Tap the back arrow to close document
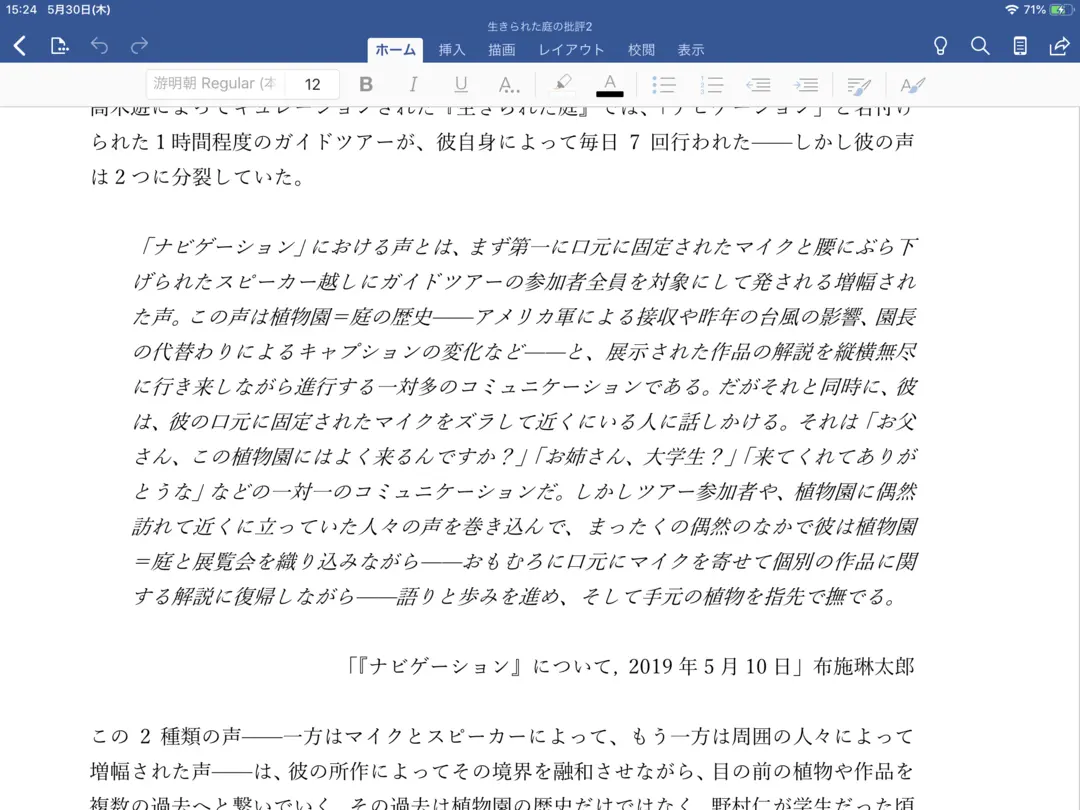Viewport: 1080px width, 810px height. (20, 46)
